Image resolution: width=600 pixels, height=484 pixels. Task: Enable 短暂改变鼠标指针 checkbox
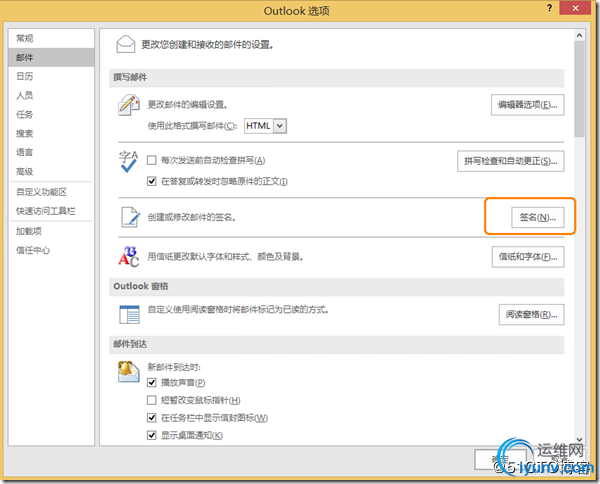(152, 400)
